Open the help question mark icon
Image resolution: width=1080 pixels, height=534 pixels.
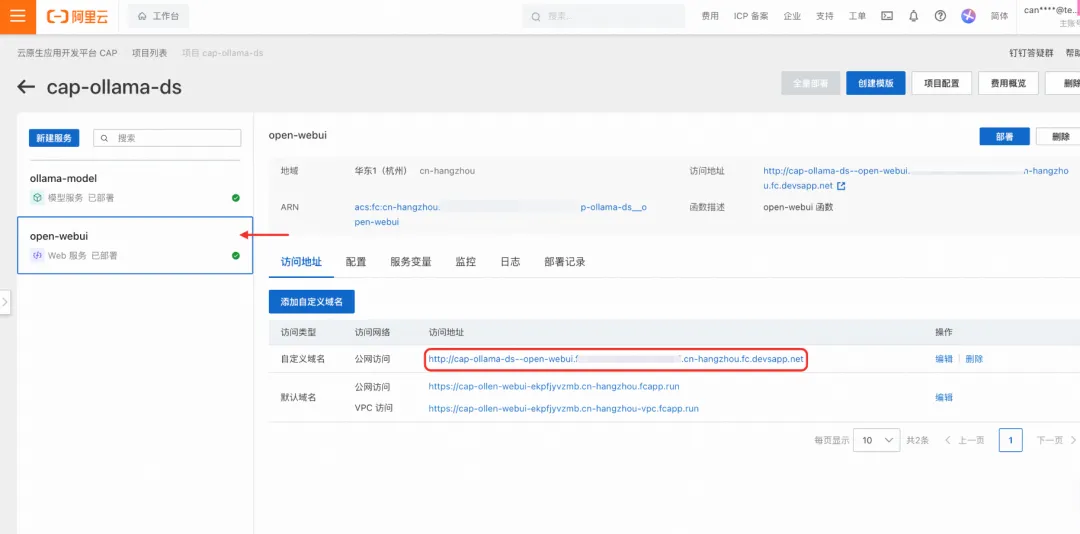tap(940, 16)
